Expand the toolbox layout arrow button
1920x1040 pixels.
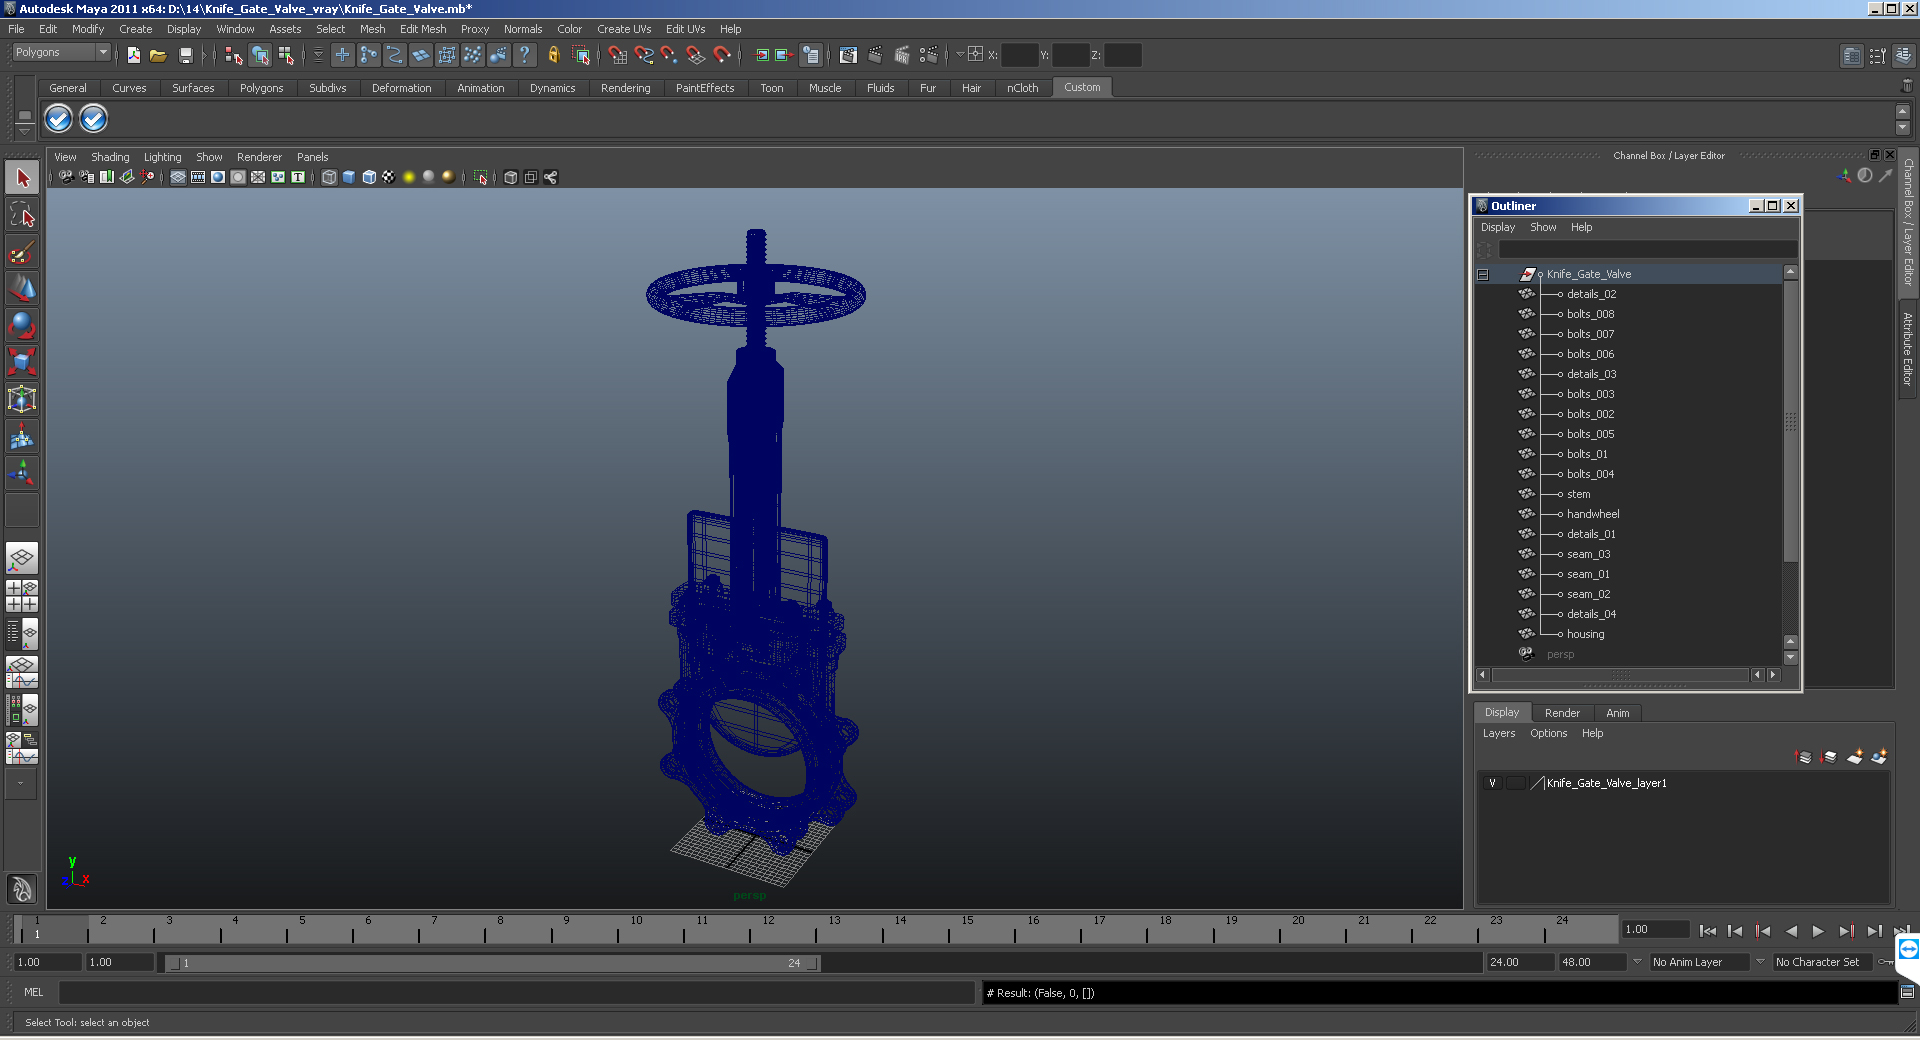[x=20, y=784]
